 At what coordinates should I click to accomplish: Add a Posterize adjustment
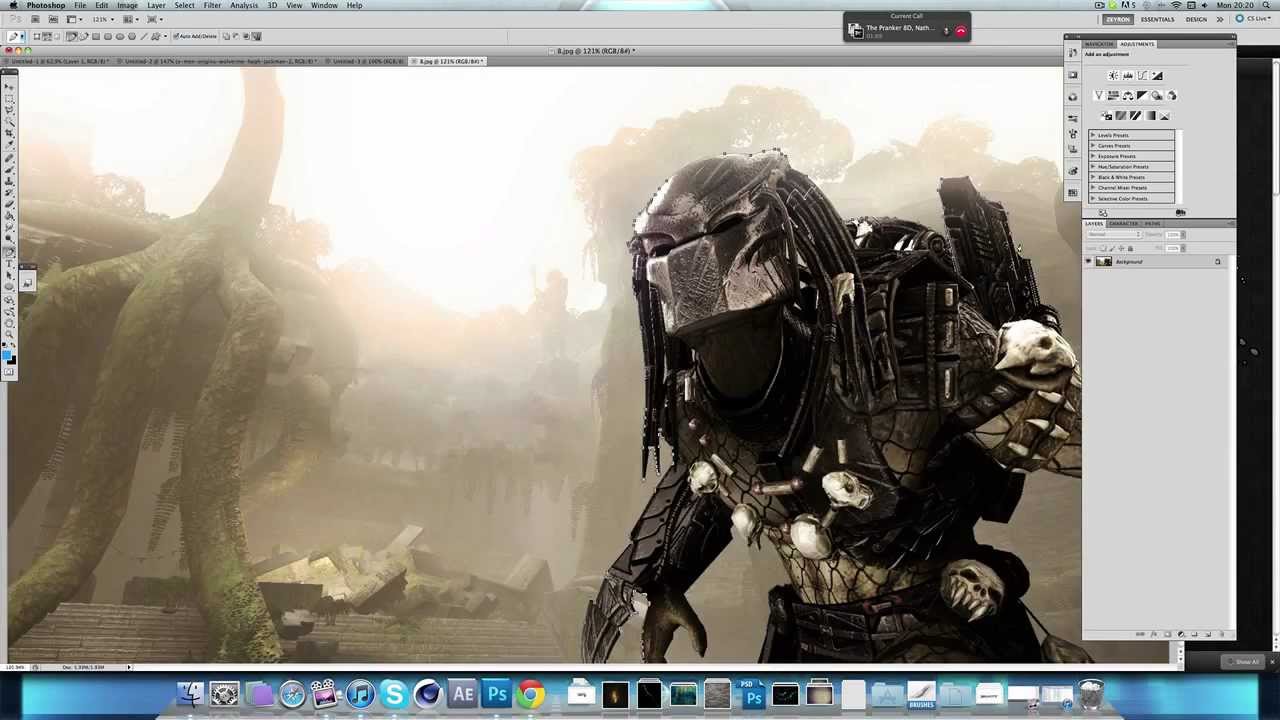(x=1121, y=116)
